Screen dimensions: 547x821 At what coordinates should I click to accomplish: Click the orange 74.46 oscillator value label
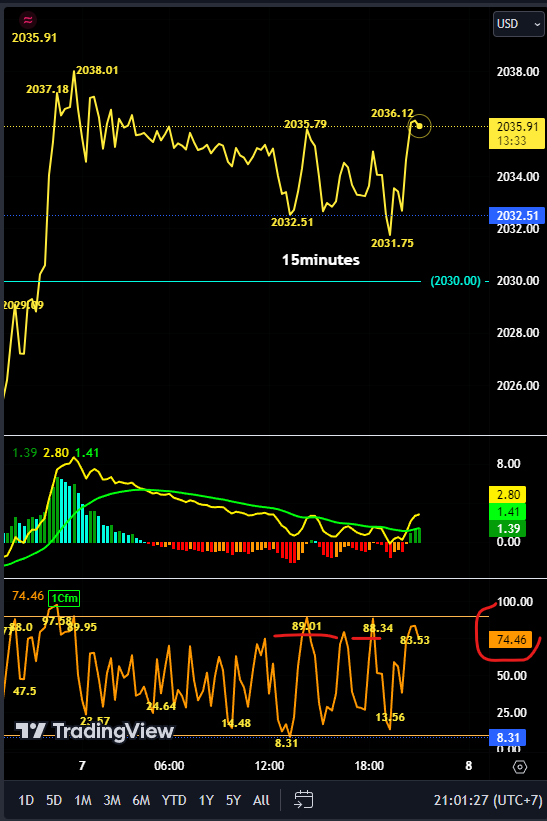pyautogui.click(x=511, y=639)
